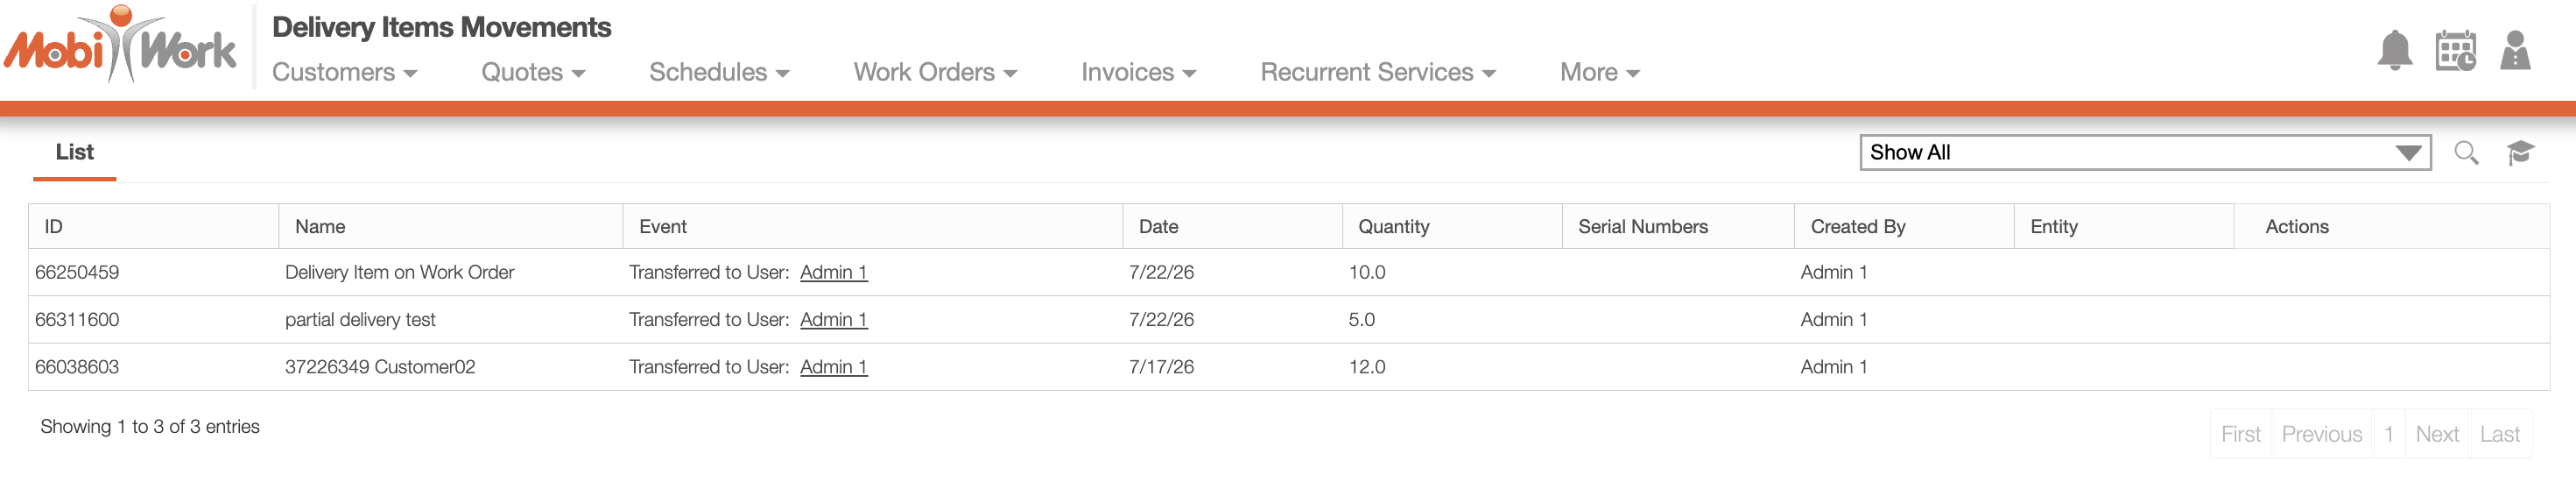Click the MobiWork logo
The width and height of the screenshot is (2576, 482).
coord(120,45)
